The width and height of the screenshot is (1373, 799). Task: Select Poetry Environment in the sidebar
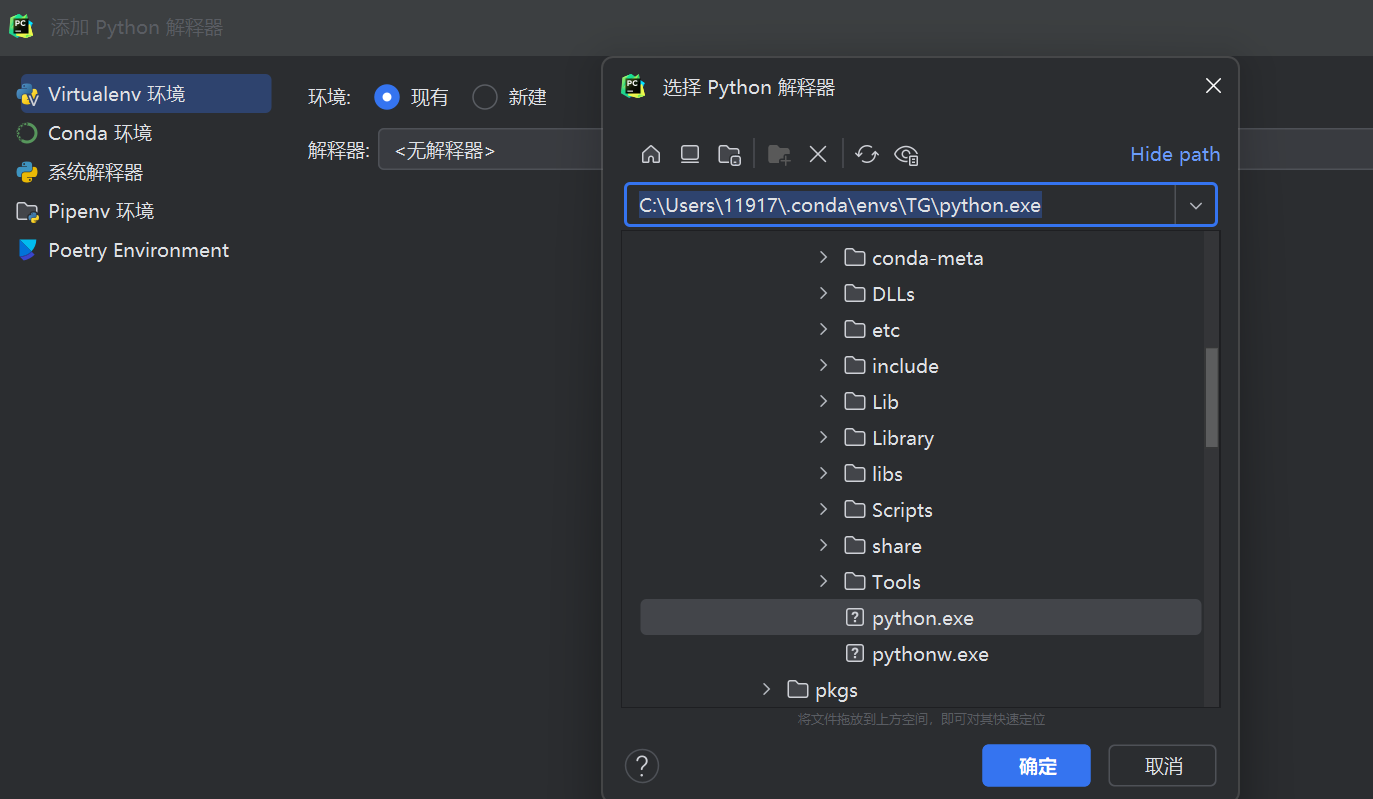coord(138,250)
